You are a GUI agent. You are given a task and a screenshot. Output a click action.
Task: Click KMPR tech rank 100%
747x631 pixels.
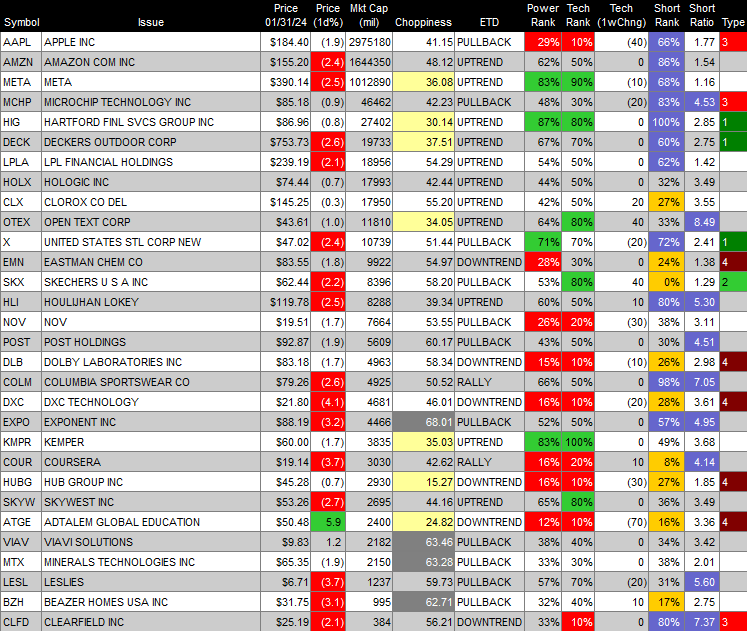pos(578,442)
